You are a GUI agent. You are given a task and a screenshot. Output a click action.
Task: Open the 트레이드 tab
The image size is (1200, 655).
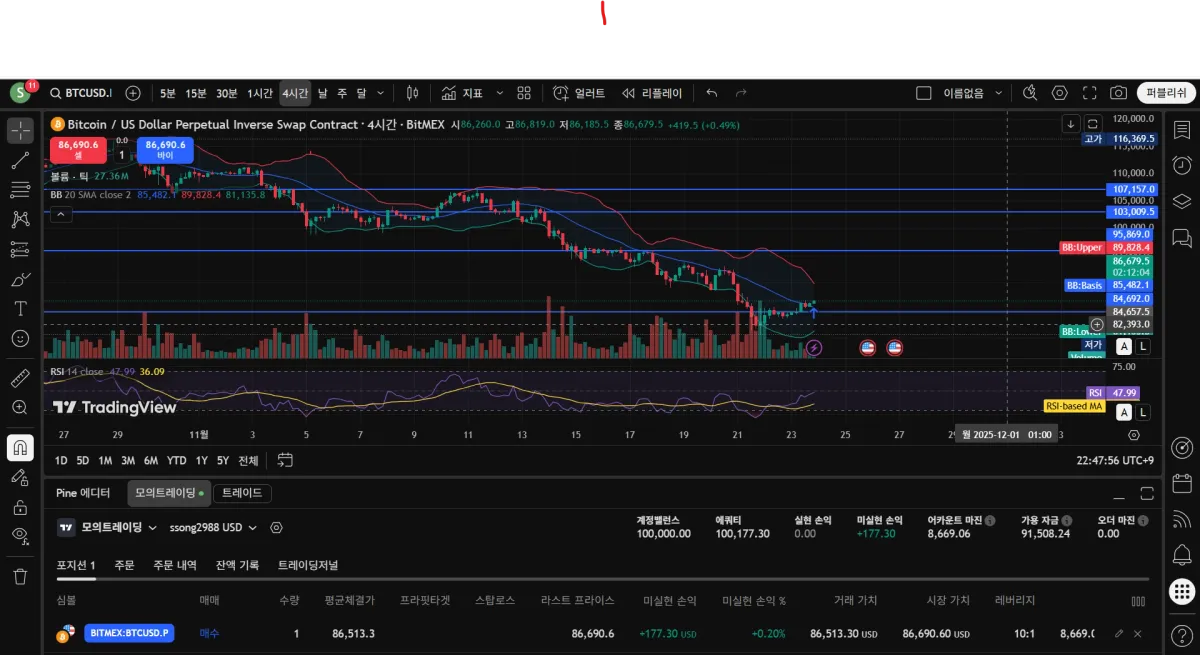[x=242, y=493]
